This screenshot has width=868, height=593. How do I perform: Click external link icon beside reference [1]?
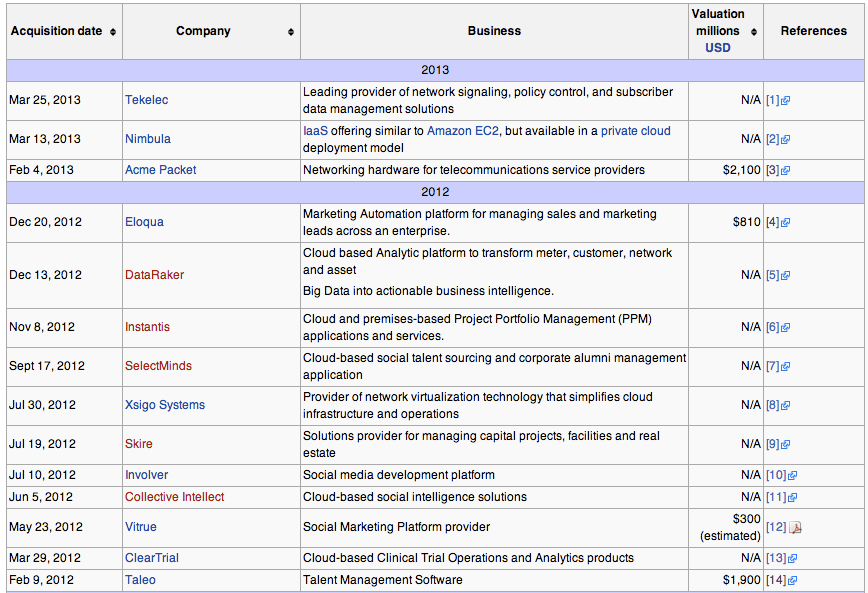coord(786,101)
